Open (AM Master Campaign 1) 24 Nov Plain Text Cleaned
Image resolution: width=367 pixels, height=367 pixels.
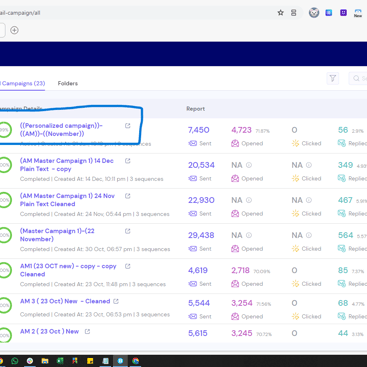pos(67,200)
